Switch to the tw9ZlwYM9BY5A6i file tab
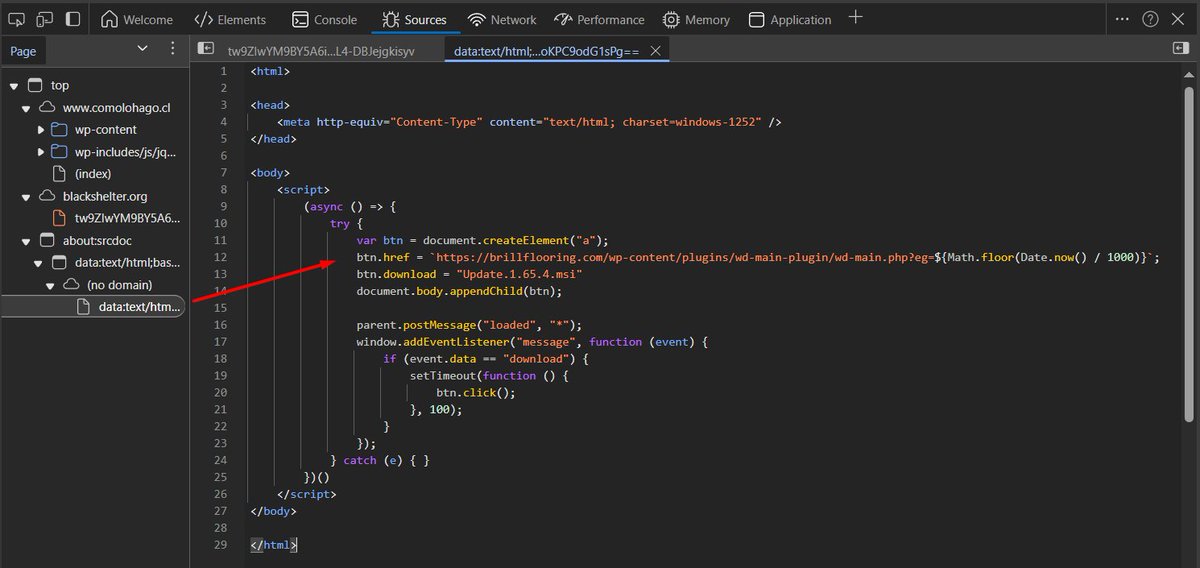This screenshot has width=1200, height=568. [321, 49]
